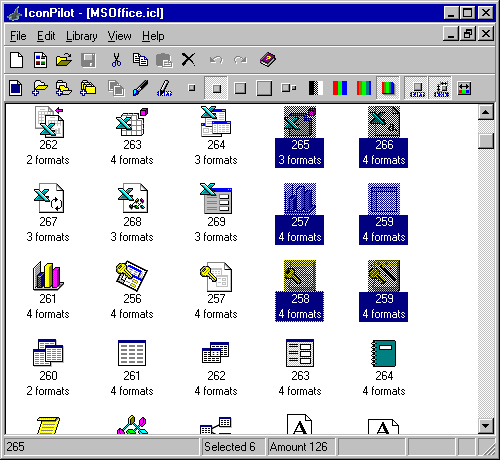
Task: Toggle the dotted-frame icon label button
Action: [x=441, y=88]
